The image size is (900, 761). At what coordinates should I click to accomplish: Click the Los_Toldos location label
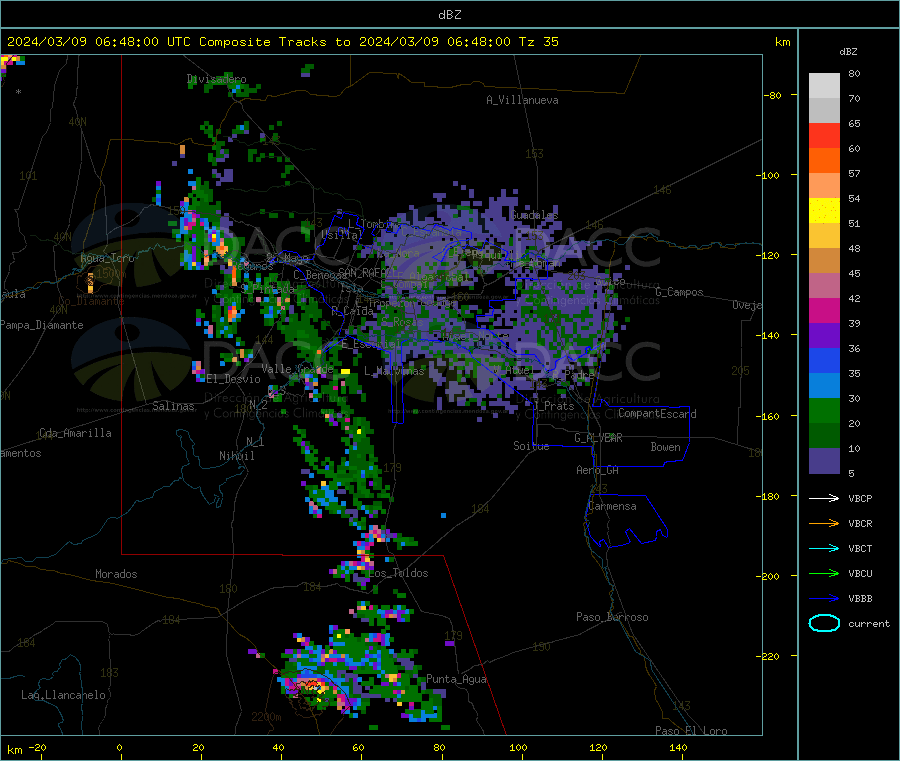(x=398, y=573)
